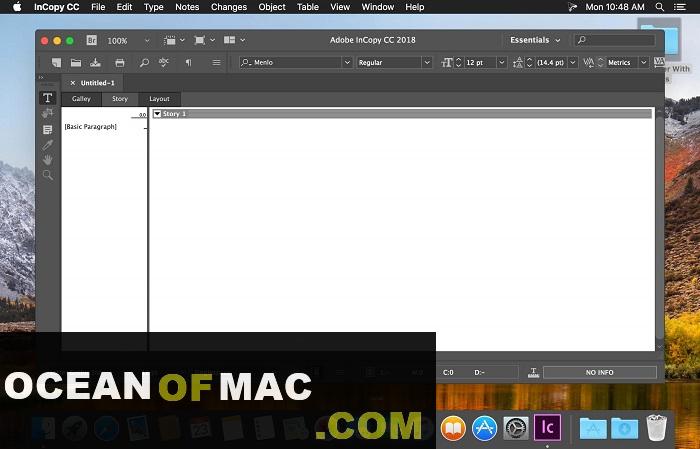The image size is (700, 449).
Task: Select the Zoom tool in the tools panel
Action: click(x=48, y=175)
